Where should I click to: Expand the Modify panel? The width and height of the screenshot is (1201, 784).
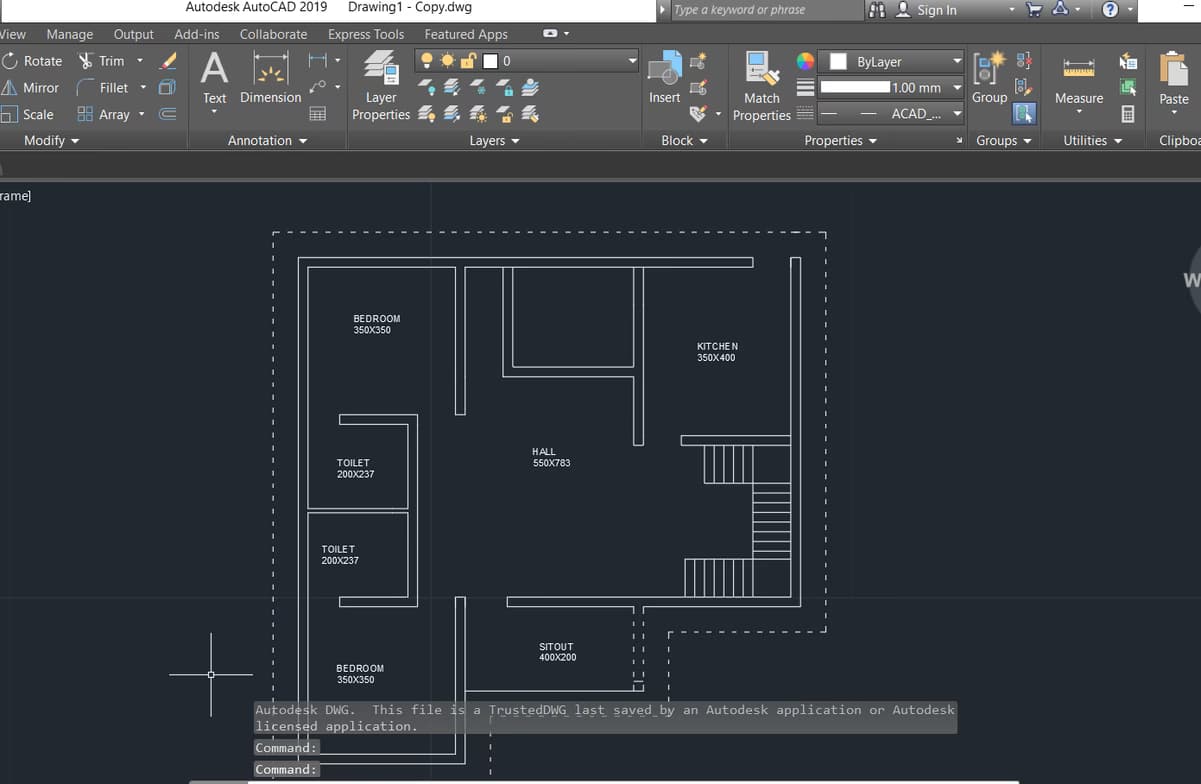[51, 141]
